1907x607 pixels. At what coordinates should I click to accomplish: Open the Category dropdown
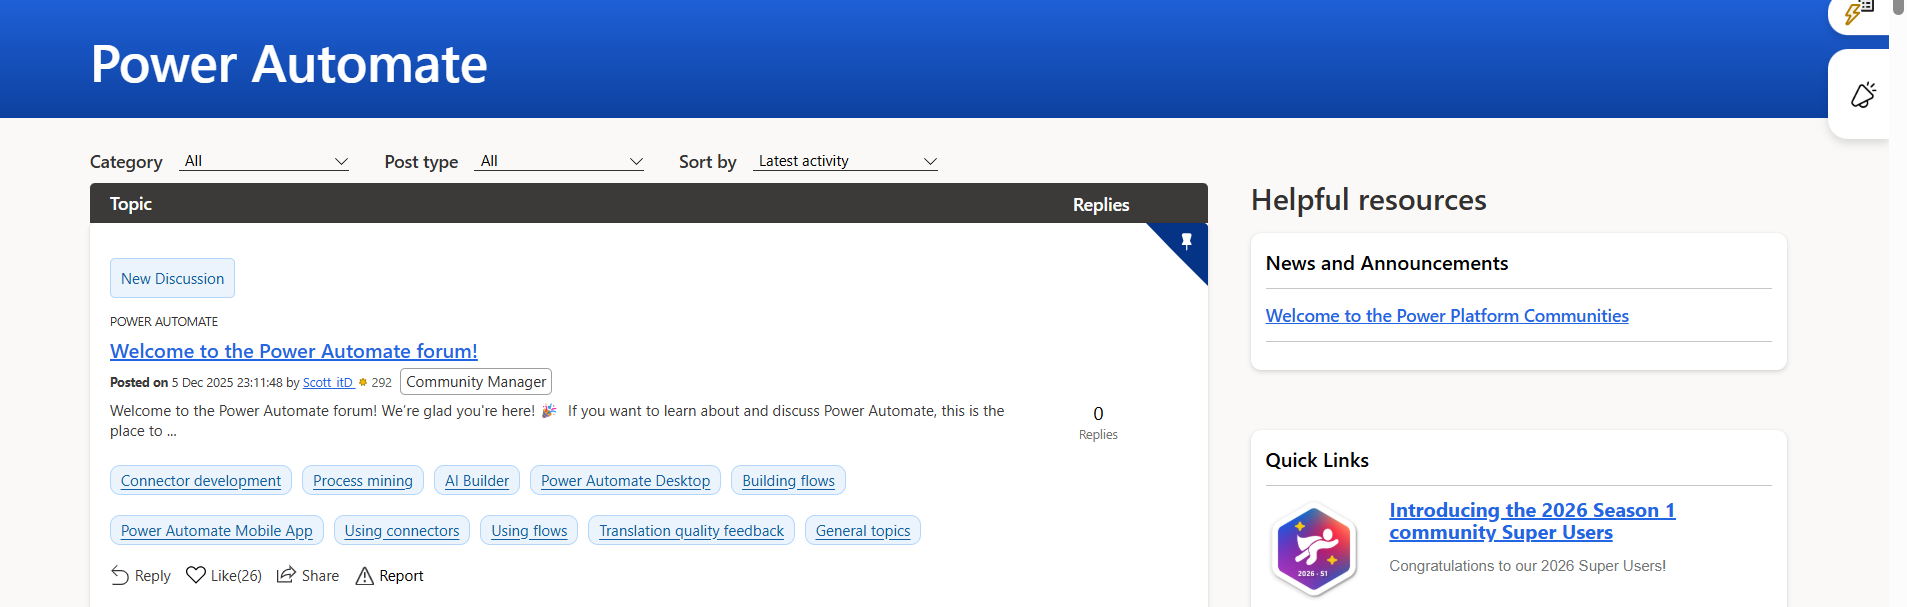(x=264, y=161)
